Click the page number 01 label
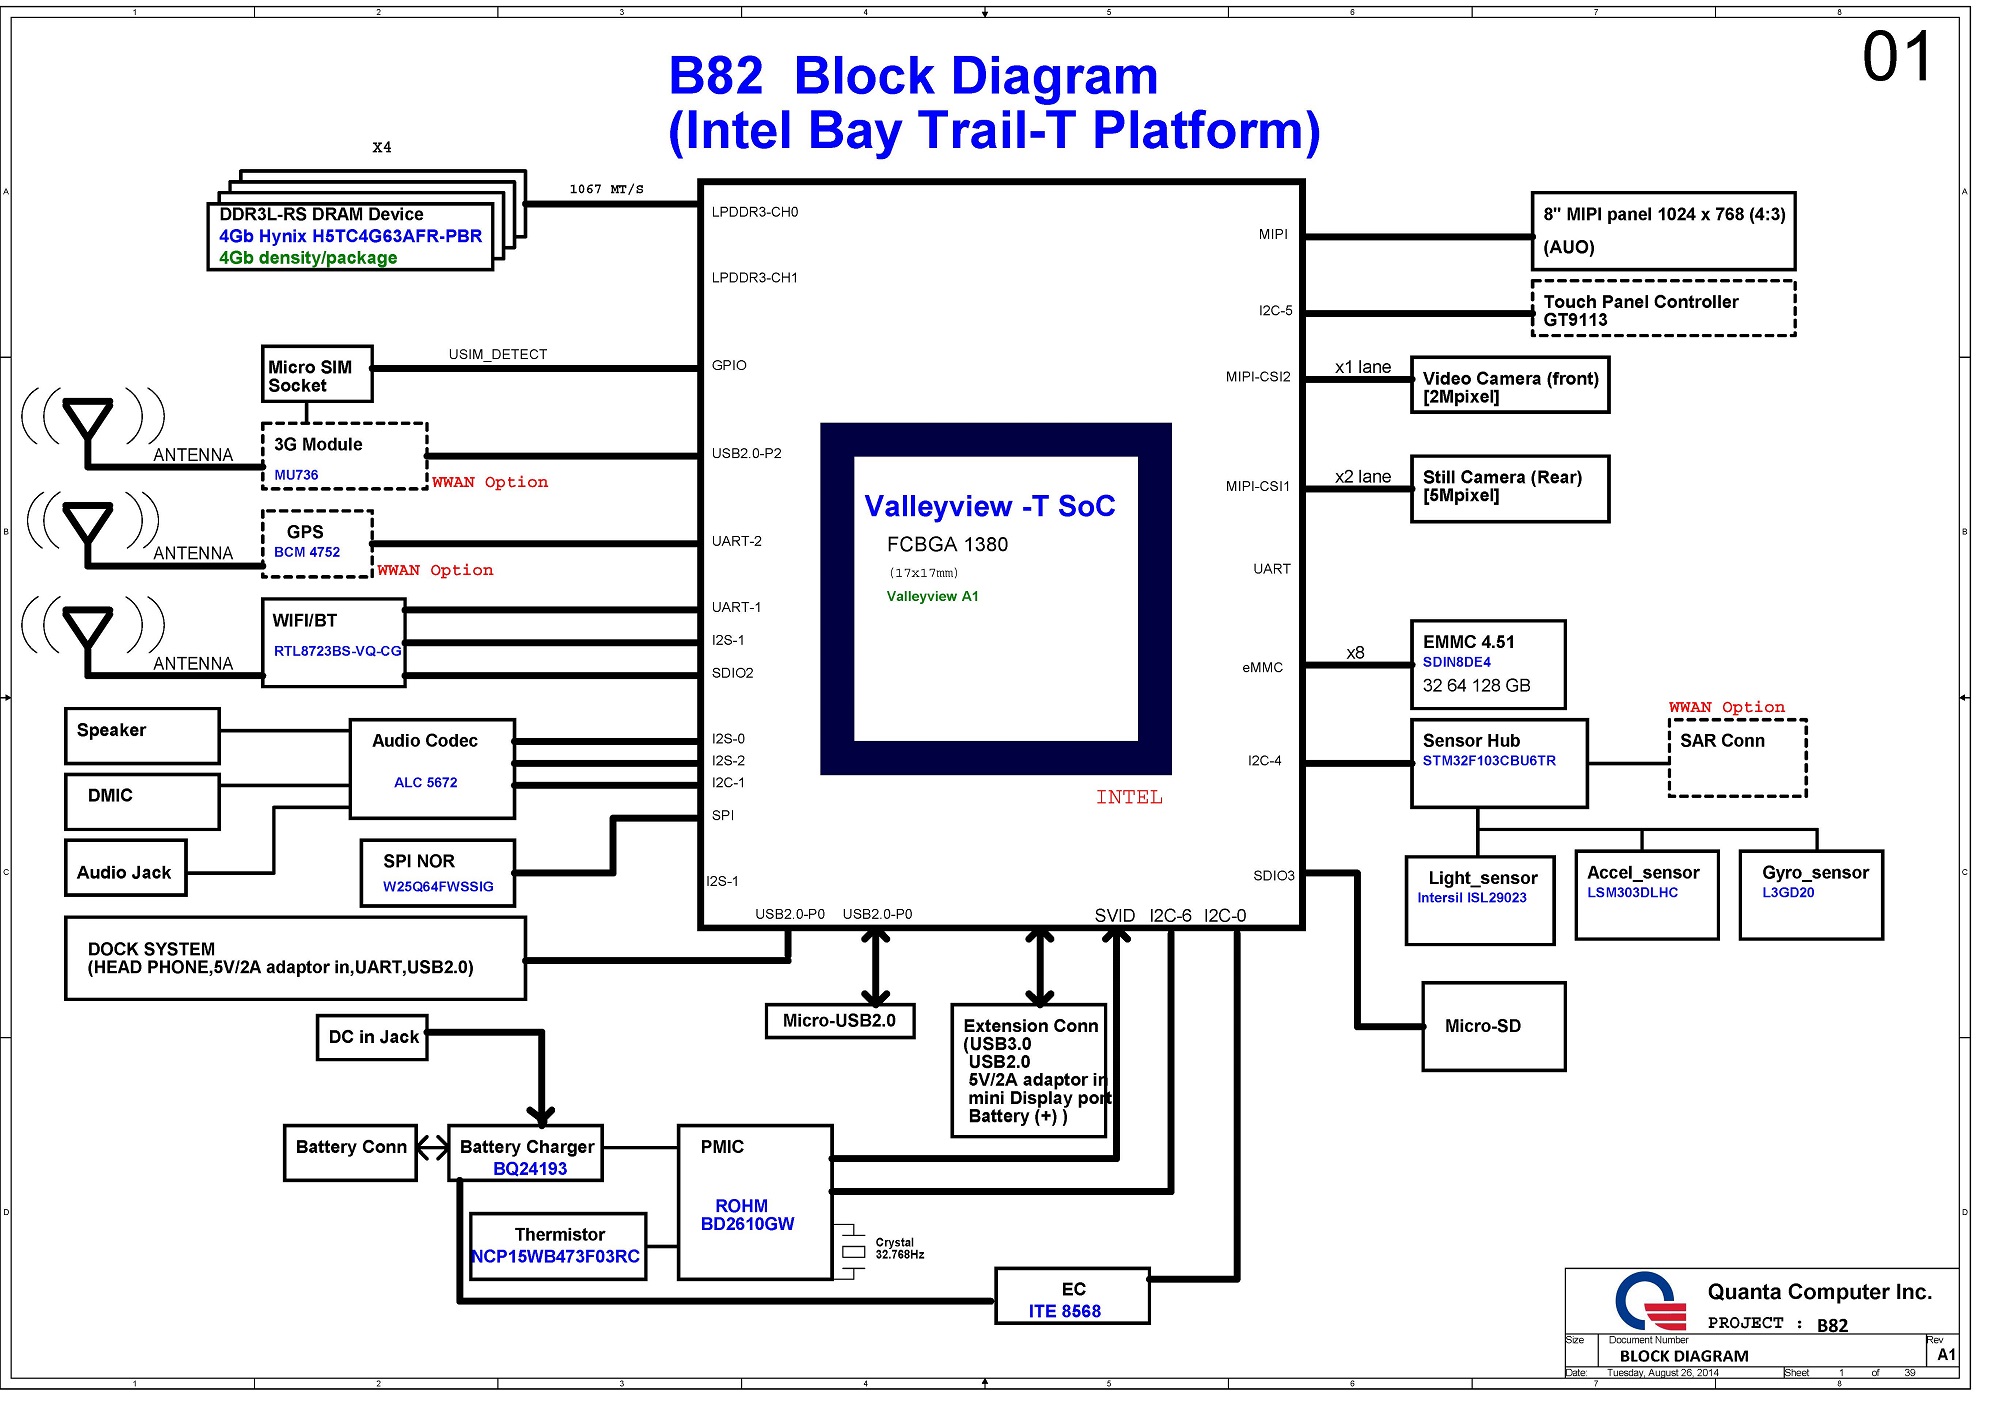 pyautogui.click(x=1896, y=57)
